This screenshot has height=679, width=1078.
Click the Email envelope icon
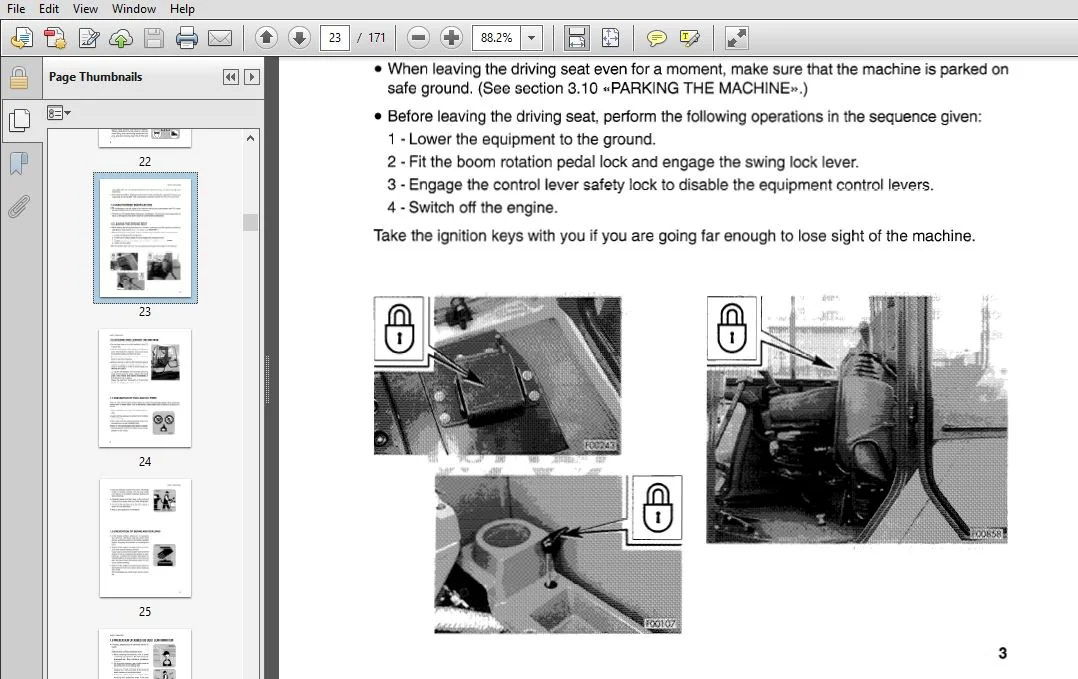coord(220,38)
